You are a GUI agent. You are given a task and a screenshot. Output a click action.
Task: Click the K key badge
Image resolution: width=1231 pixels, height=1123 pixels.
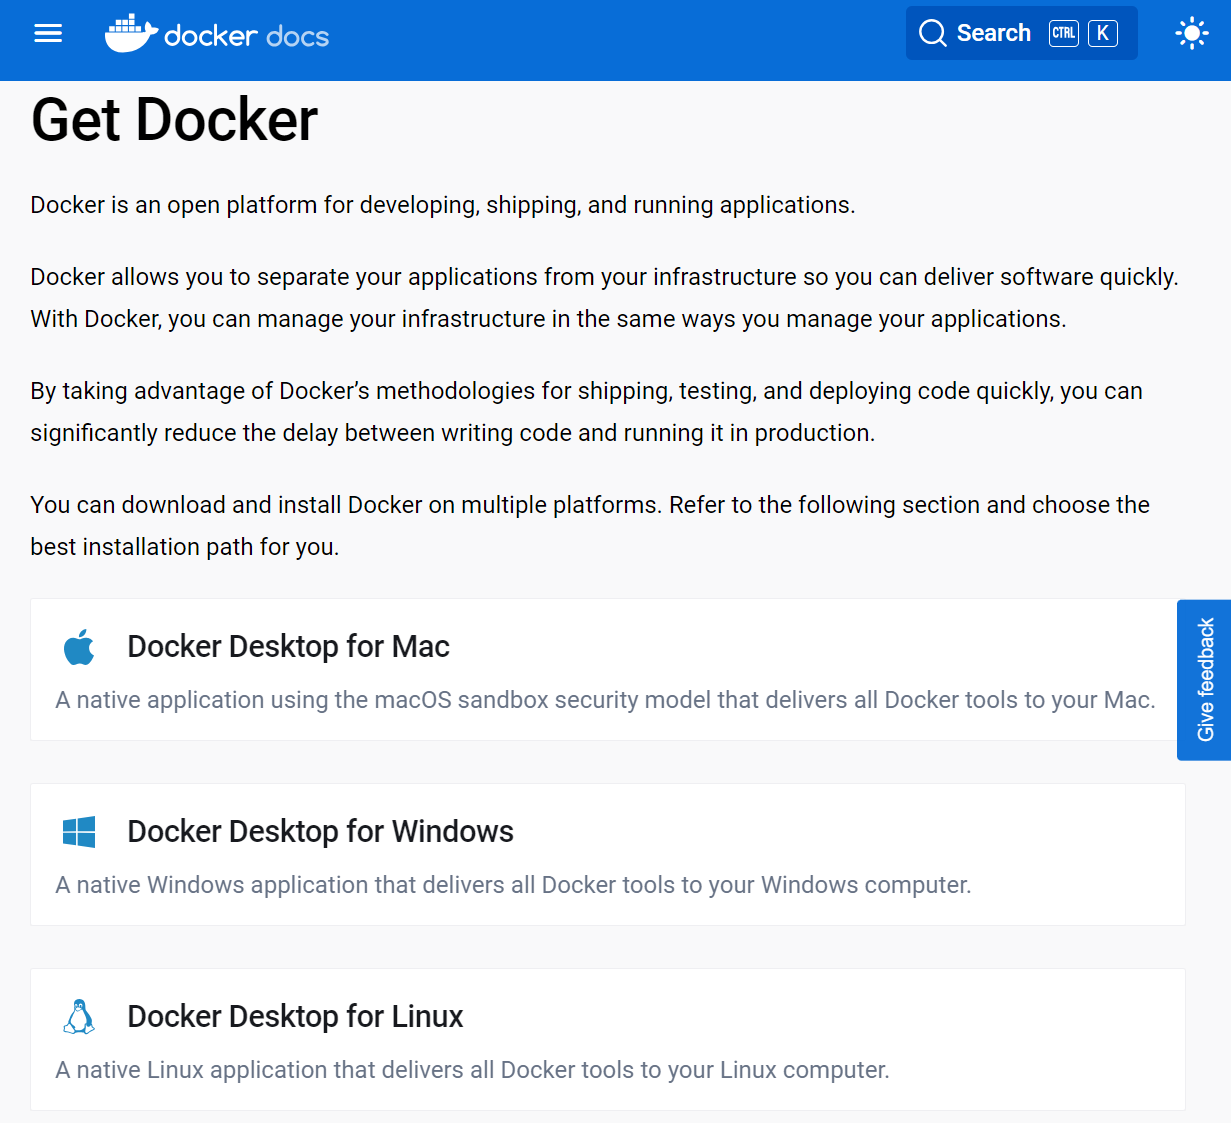pos(1103,33)
